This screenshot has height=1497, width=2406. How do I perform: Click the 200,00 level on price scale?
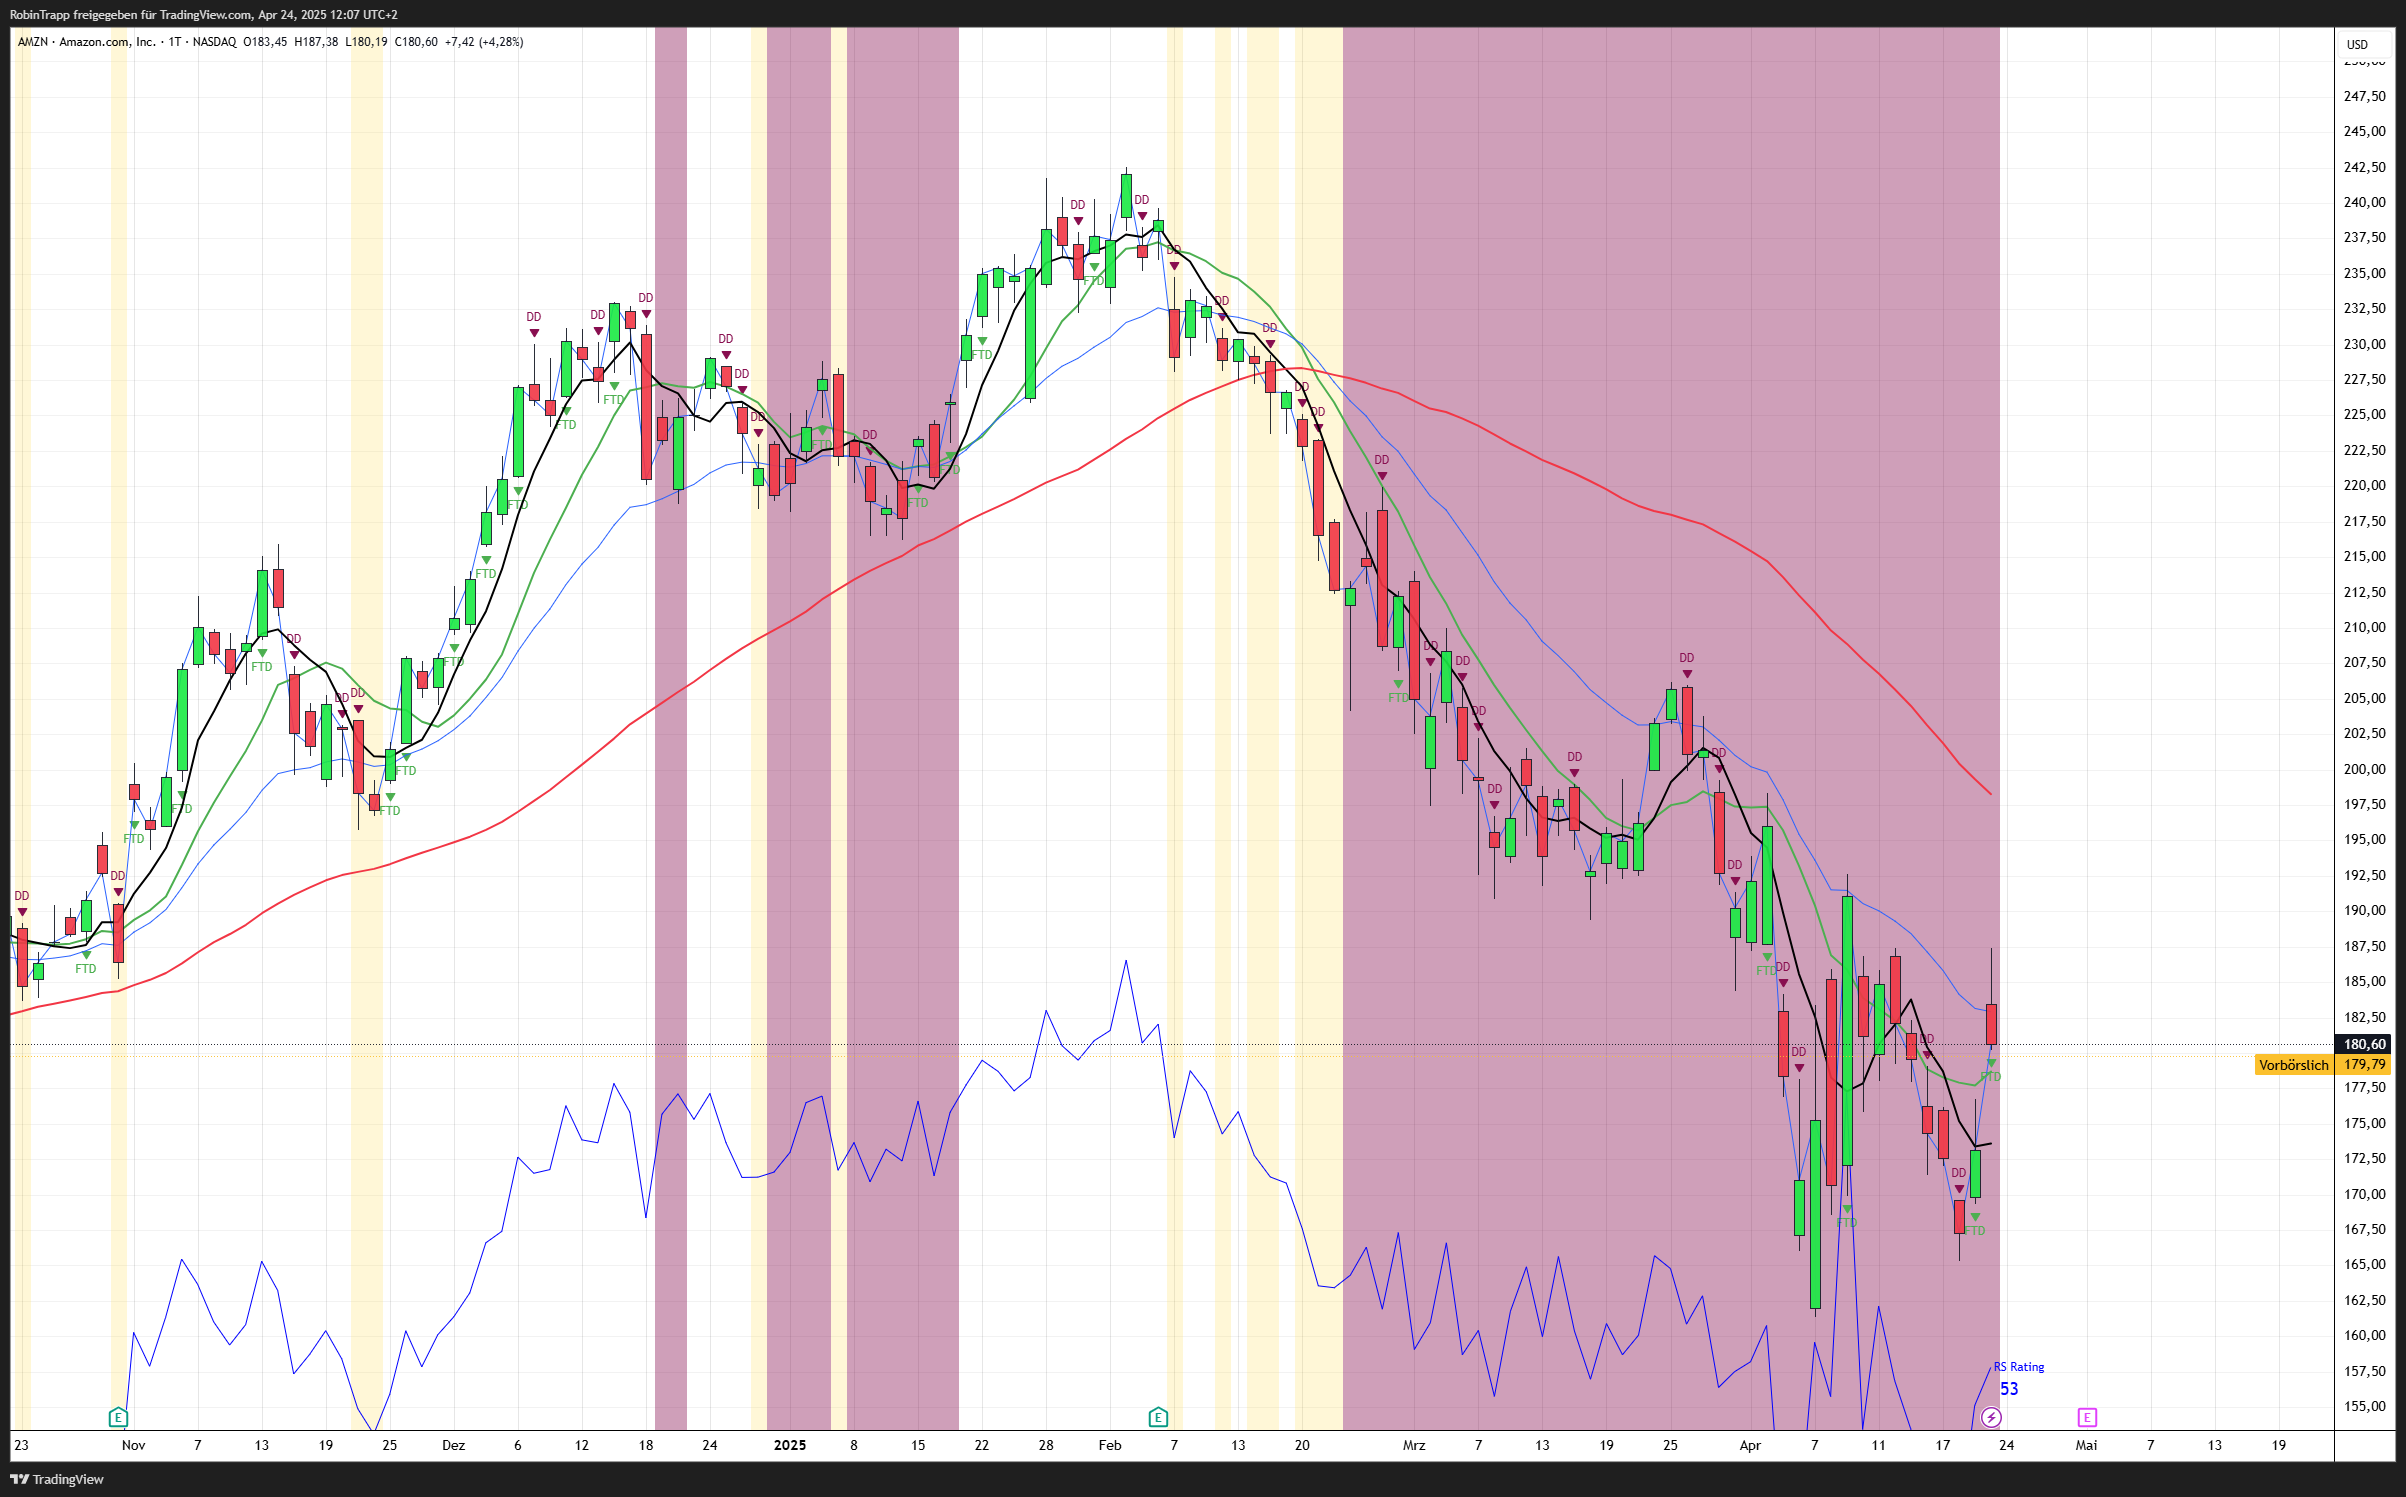pos(2364,769)
